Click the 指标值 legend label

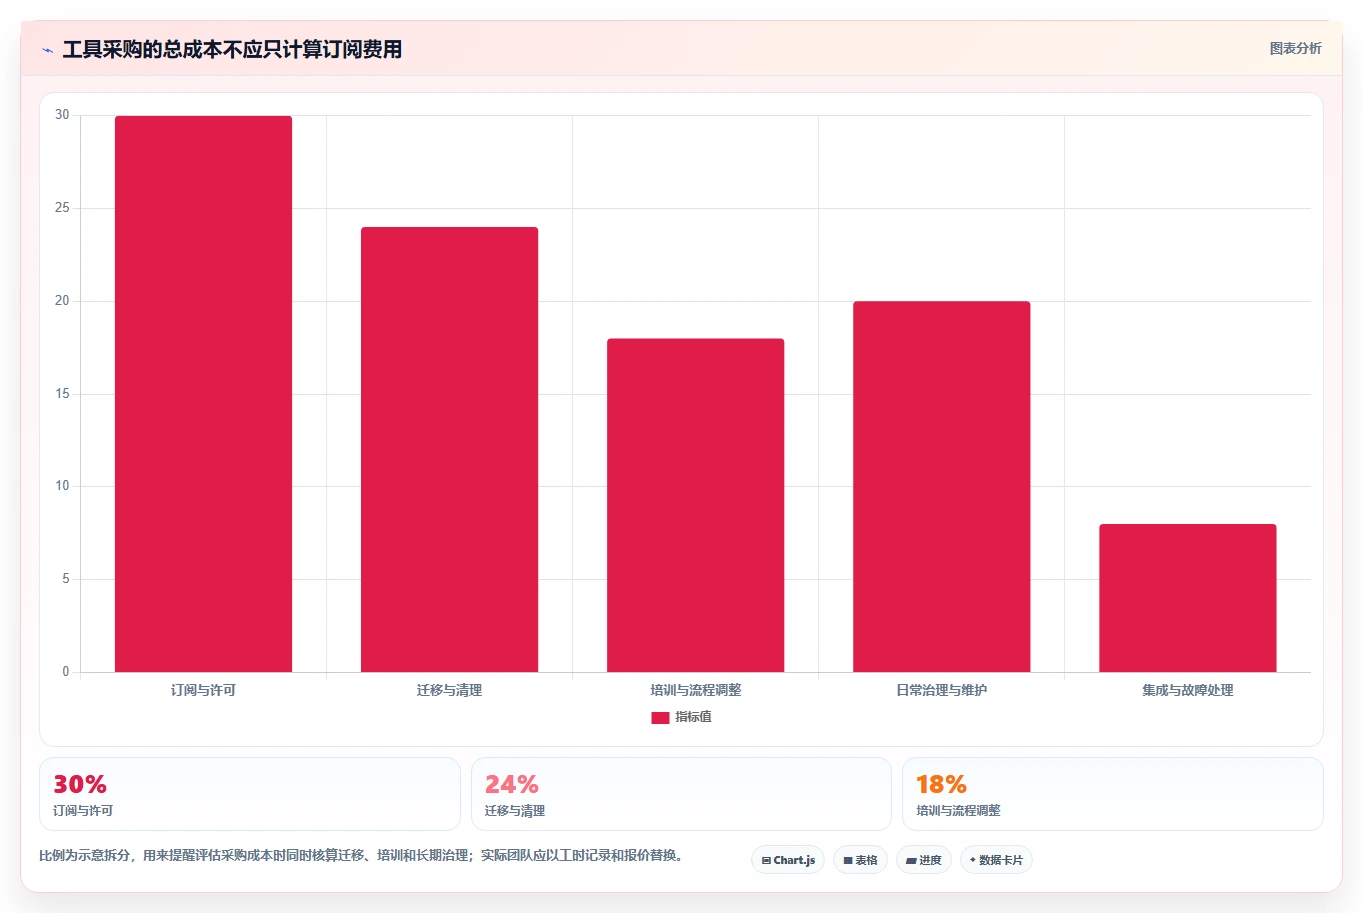click(693, 717)
